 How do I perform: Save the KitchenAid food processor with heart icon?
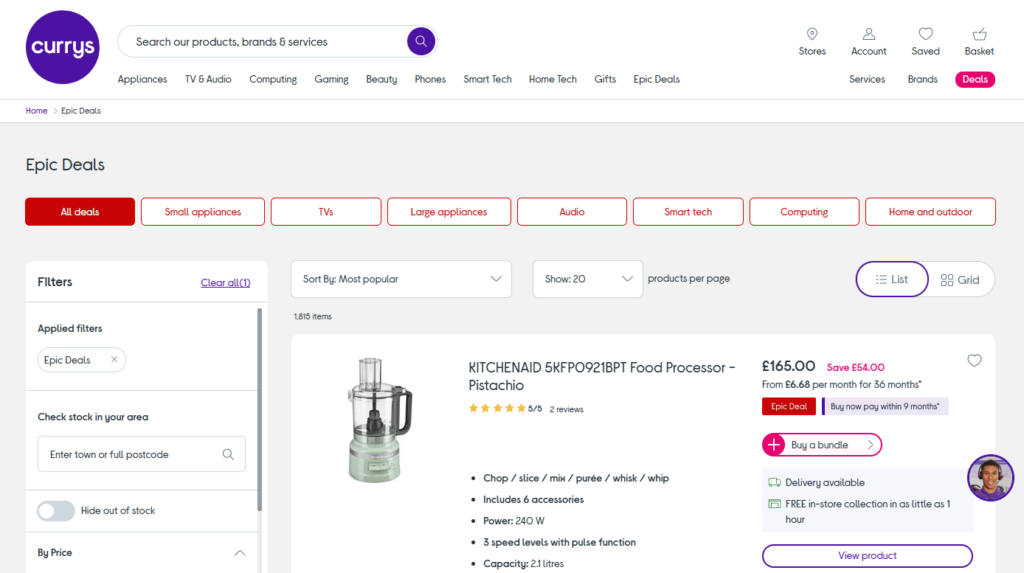[974, 361]
